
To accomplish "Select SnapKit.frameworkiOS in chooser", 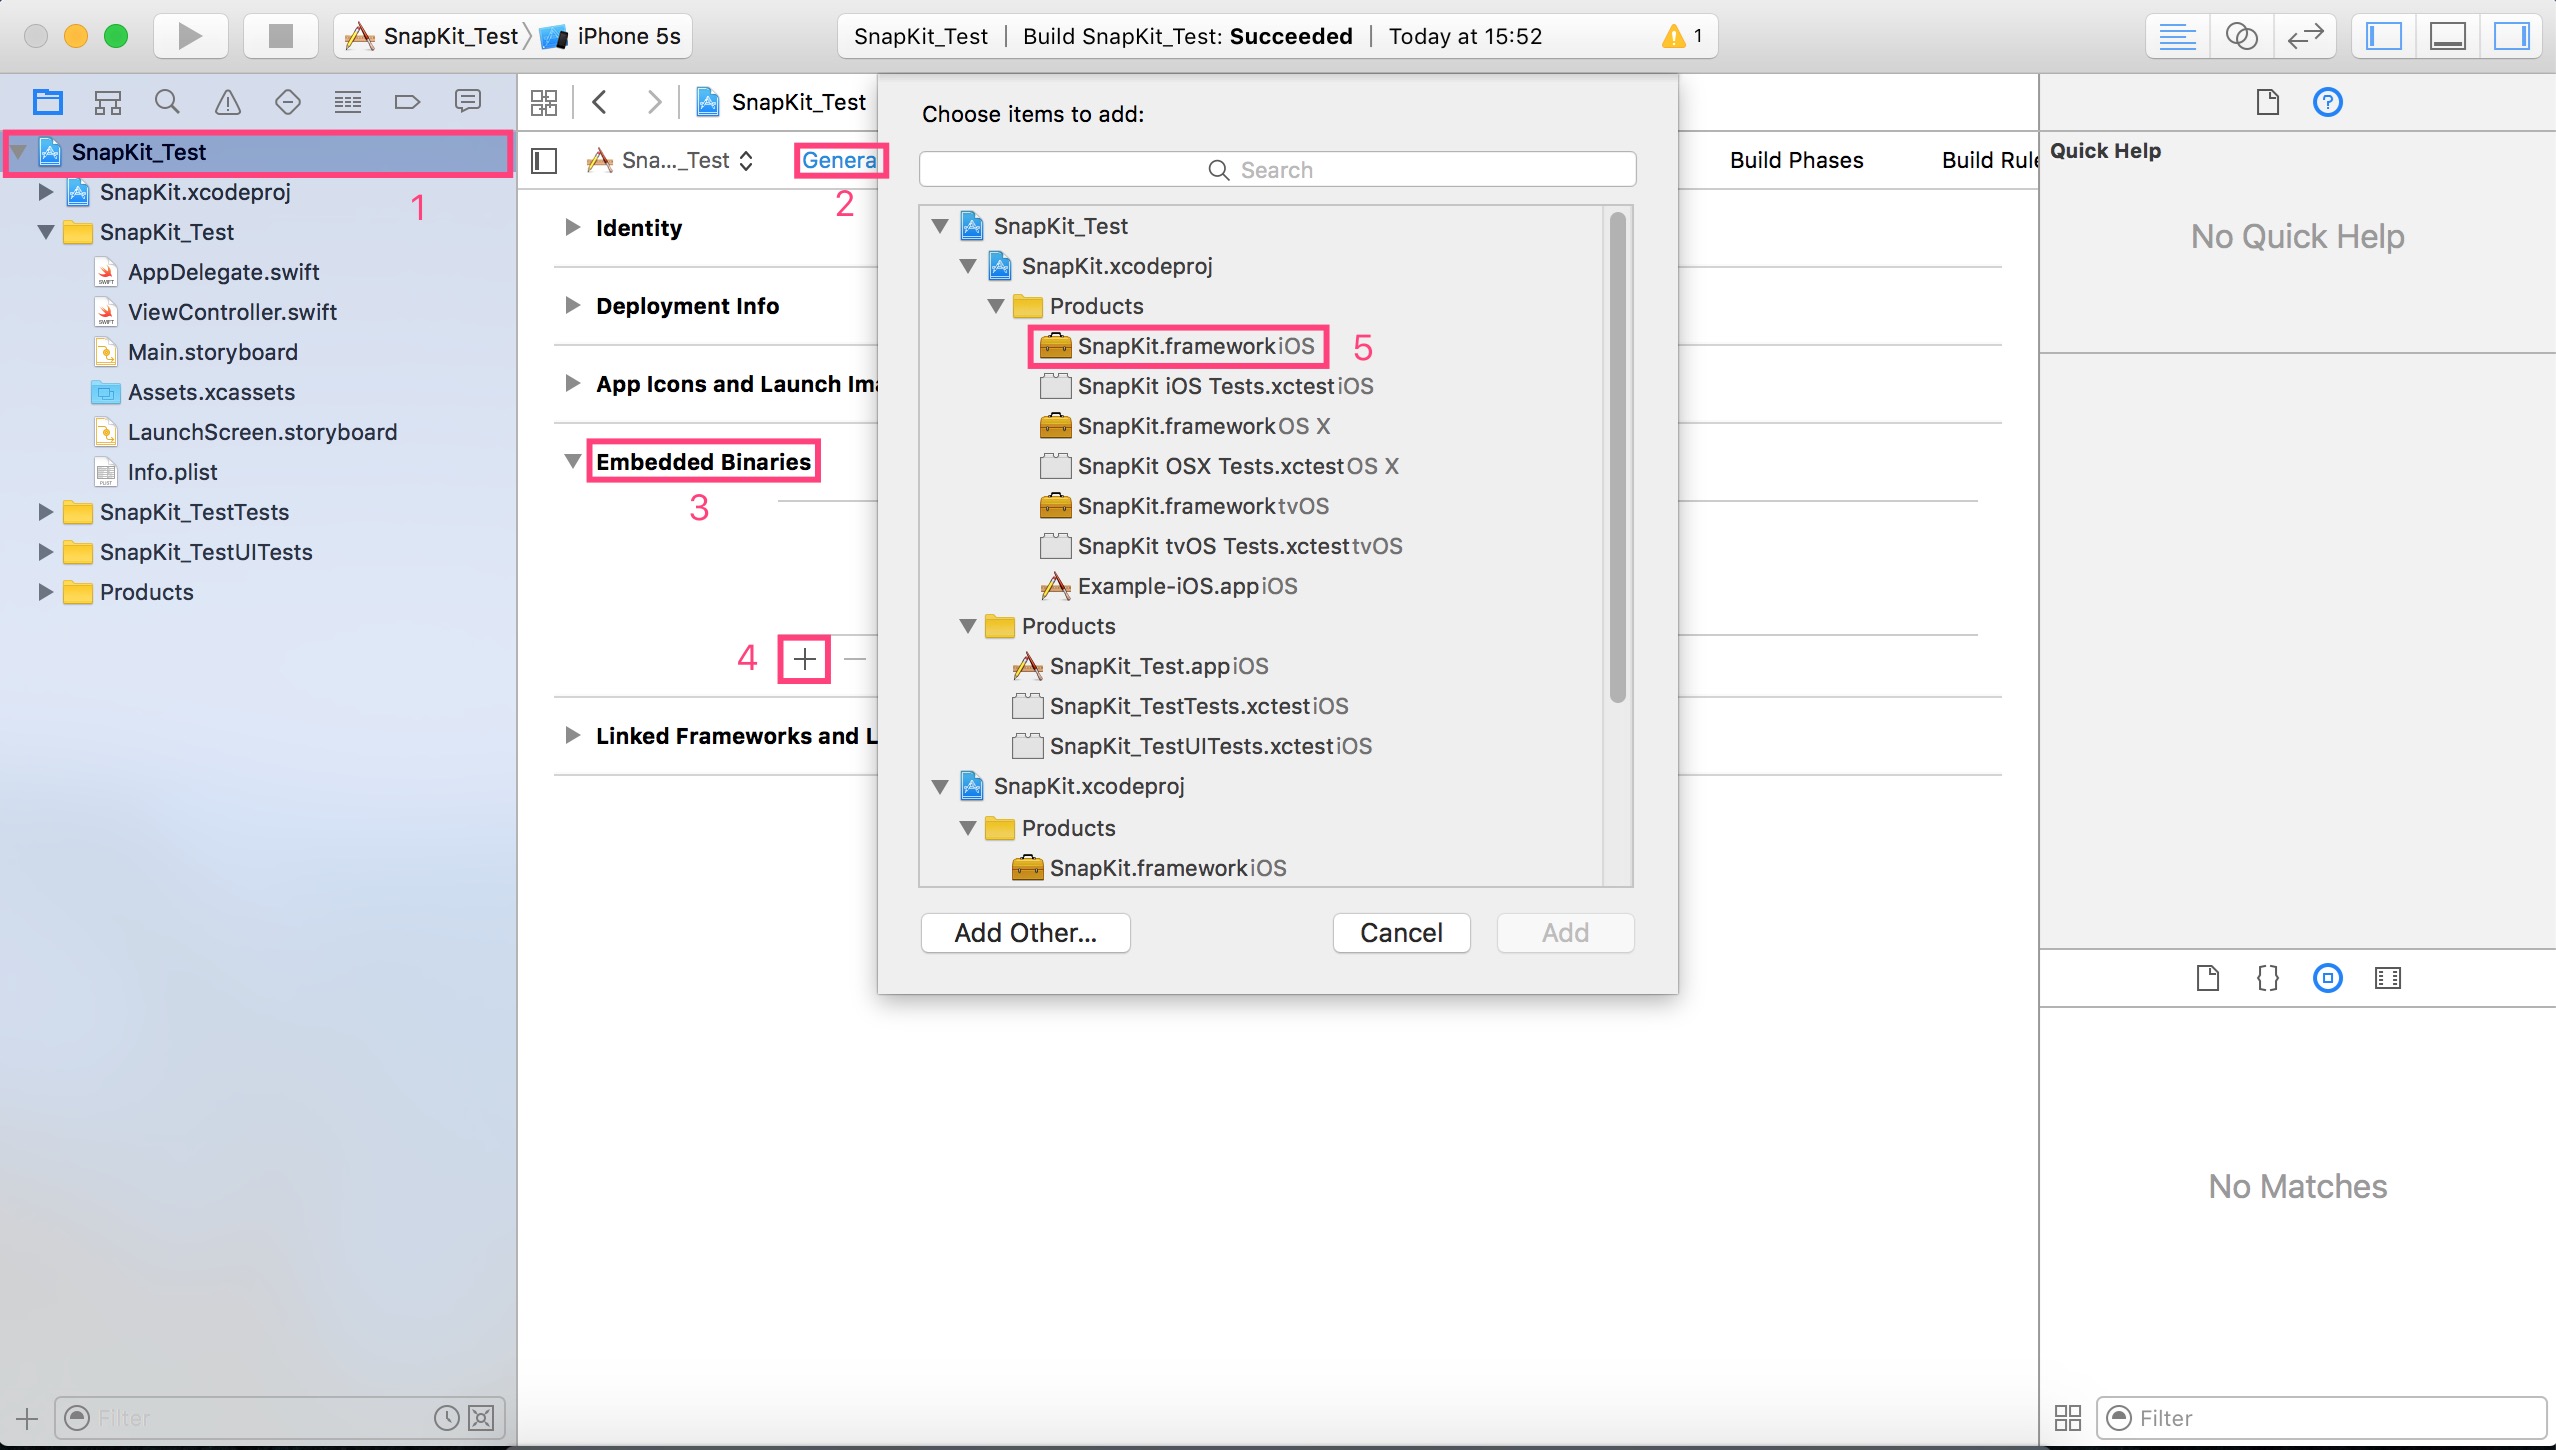I will [1197, 344].
